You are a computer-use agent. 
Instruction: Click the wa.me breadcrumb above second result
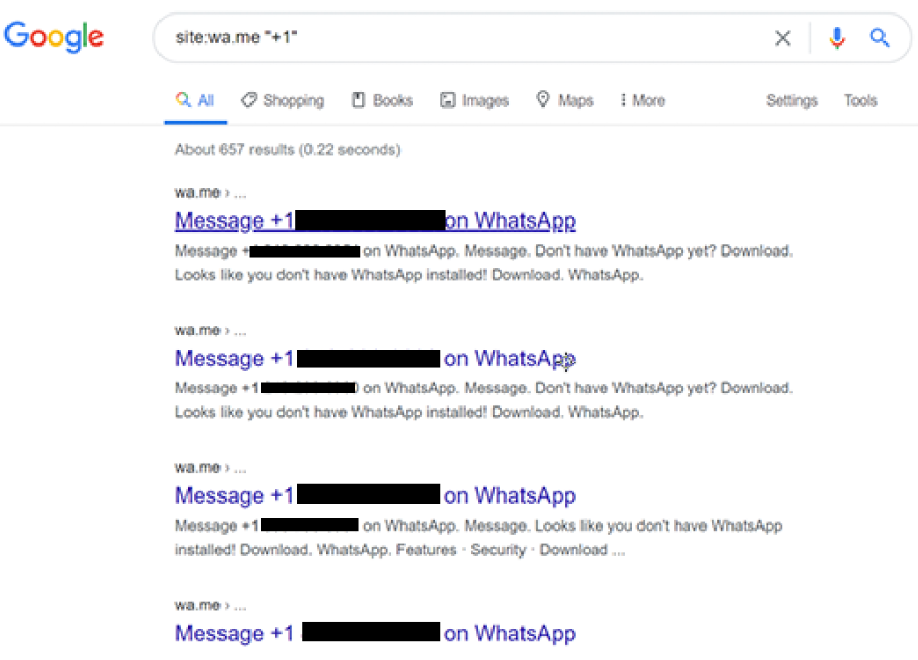tap(210, 330)
